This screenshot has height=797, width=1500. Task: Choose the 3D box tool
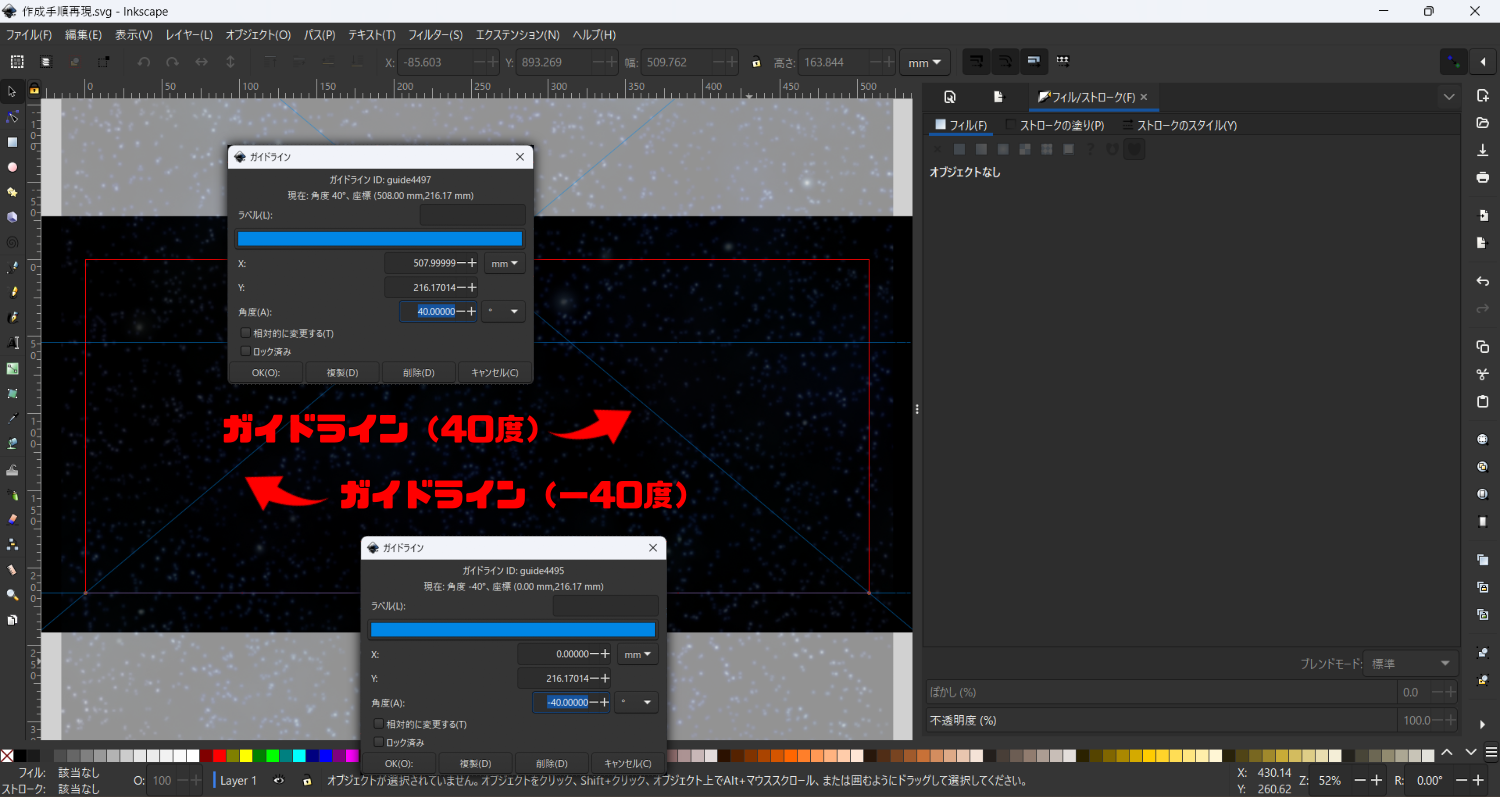pyautogui.click(x=12, y=217)
